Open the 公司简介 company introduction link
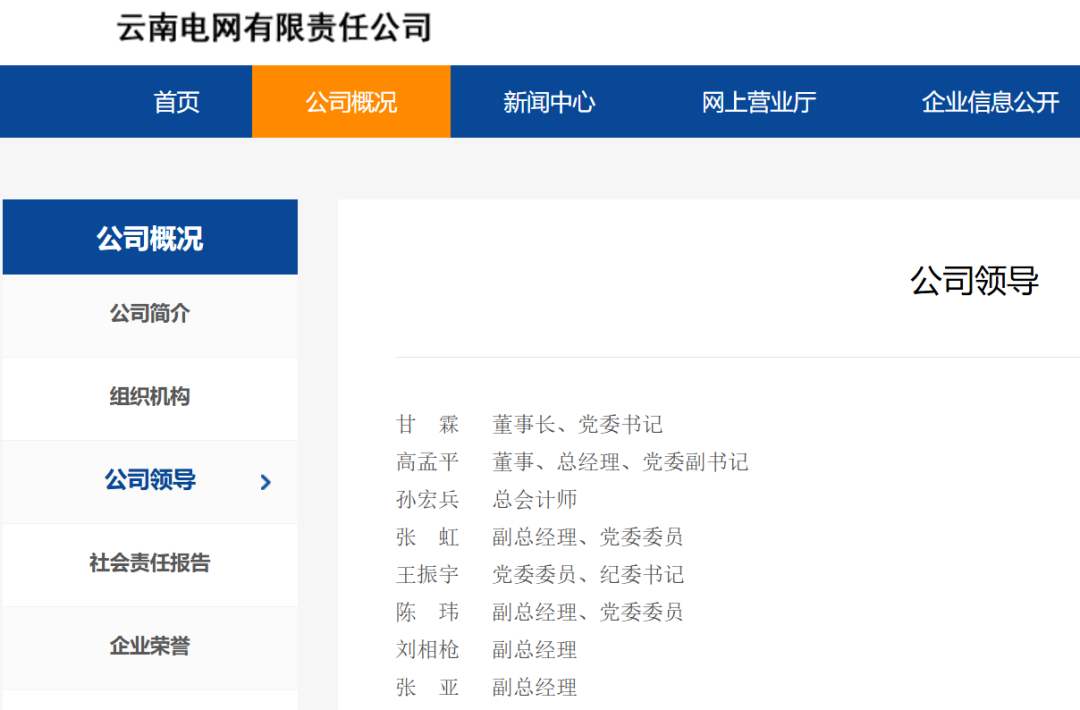Image resolution: width=1080 pixels, height=710 pixels. 150,314
